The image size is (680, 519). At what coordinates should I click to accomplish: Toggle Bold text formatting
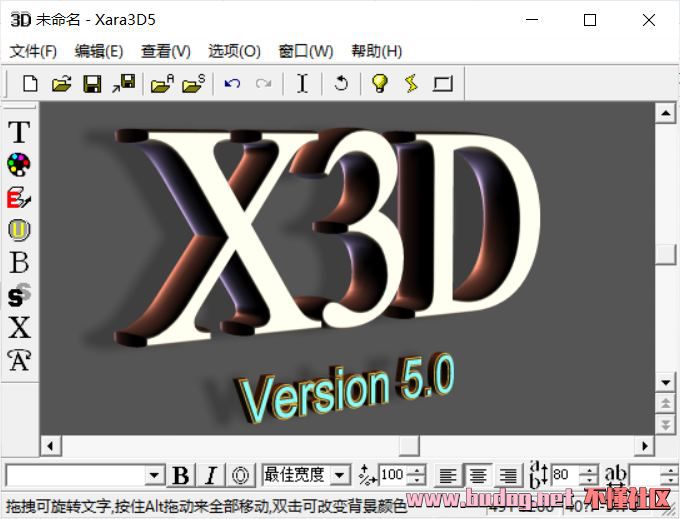click(180, 475)
